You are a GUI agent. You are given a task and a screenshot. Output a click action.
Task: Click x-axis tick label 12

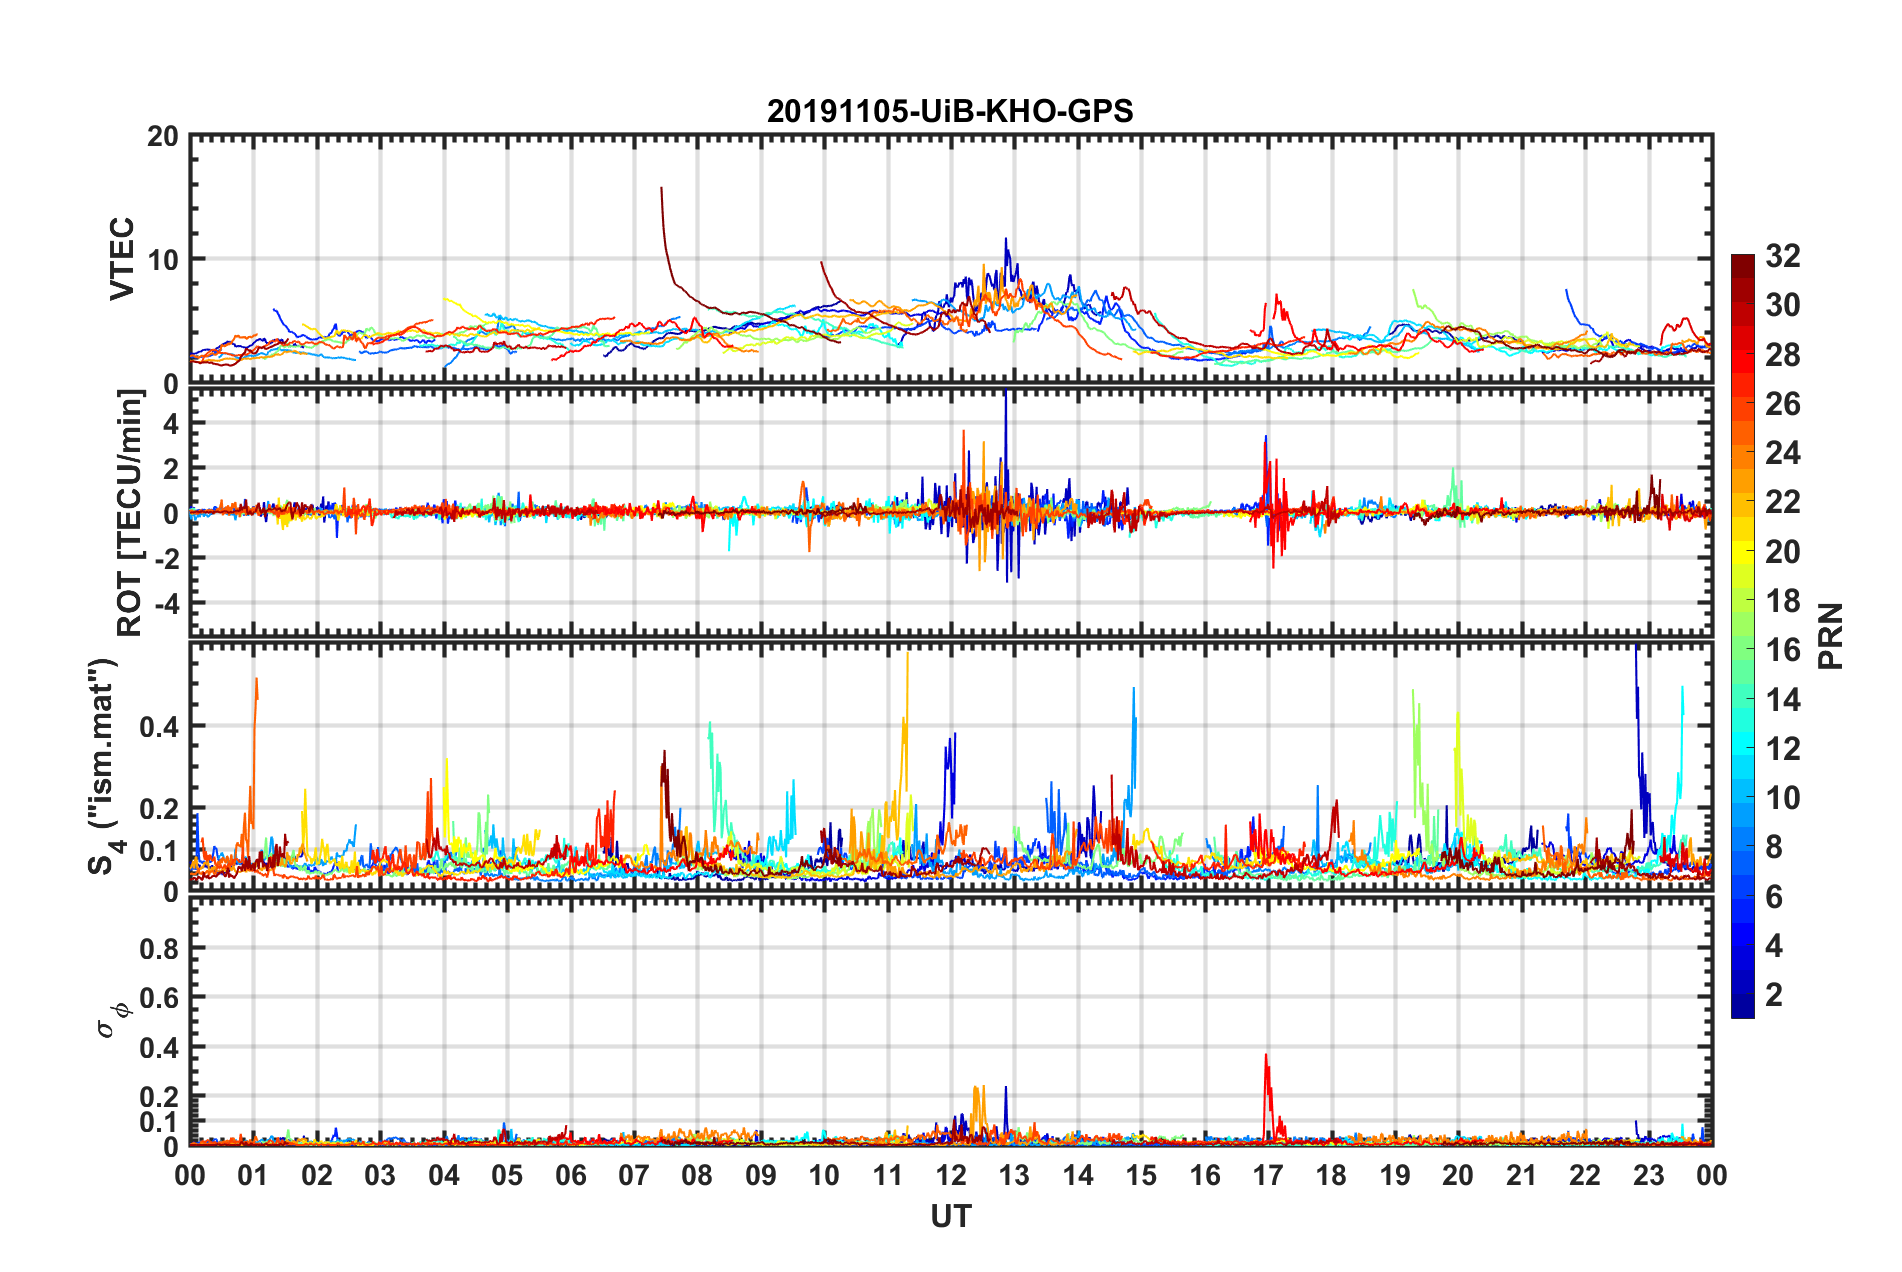coord(951,1175)
